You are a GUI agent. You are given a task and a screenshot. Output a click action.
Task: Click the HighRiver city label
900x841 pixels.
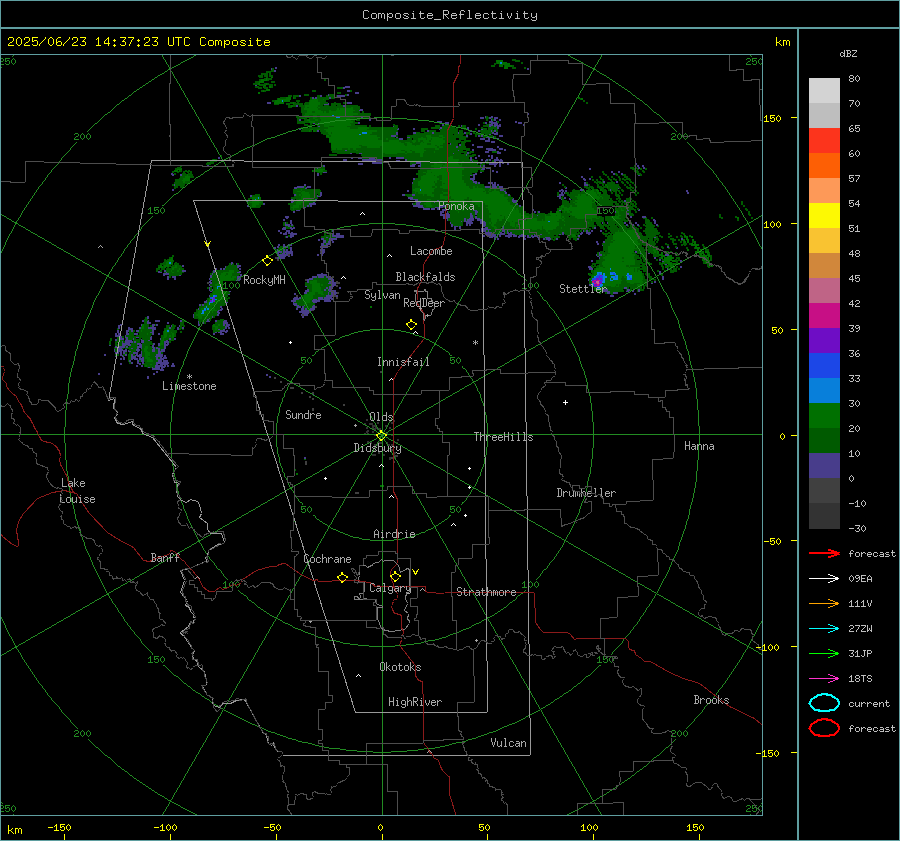pyautogui.click(x=415, y=702)
